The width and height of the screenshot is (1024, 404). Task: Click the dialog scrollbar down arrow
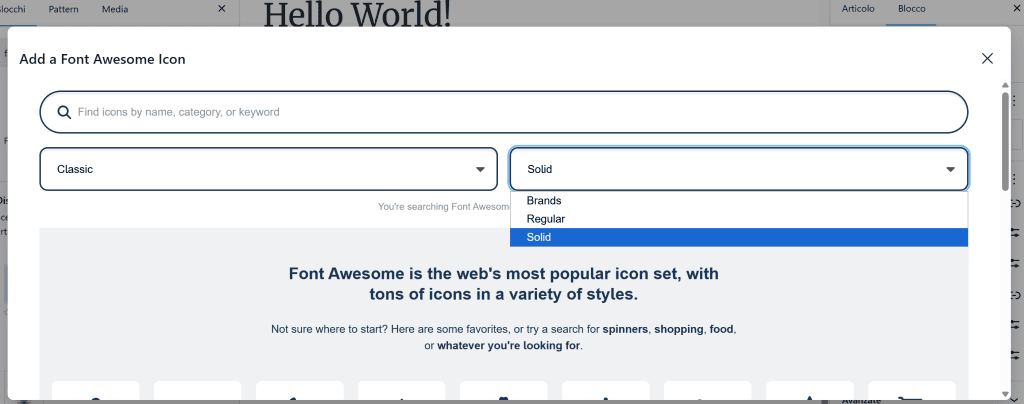point(1005,394)
